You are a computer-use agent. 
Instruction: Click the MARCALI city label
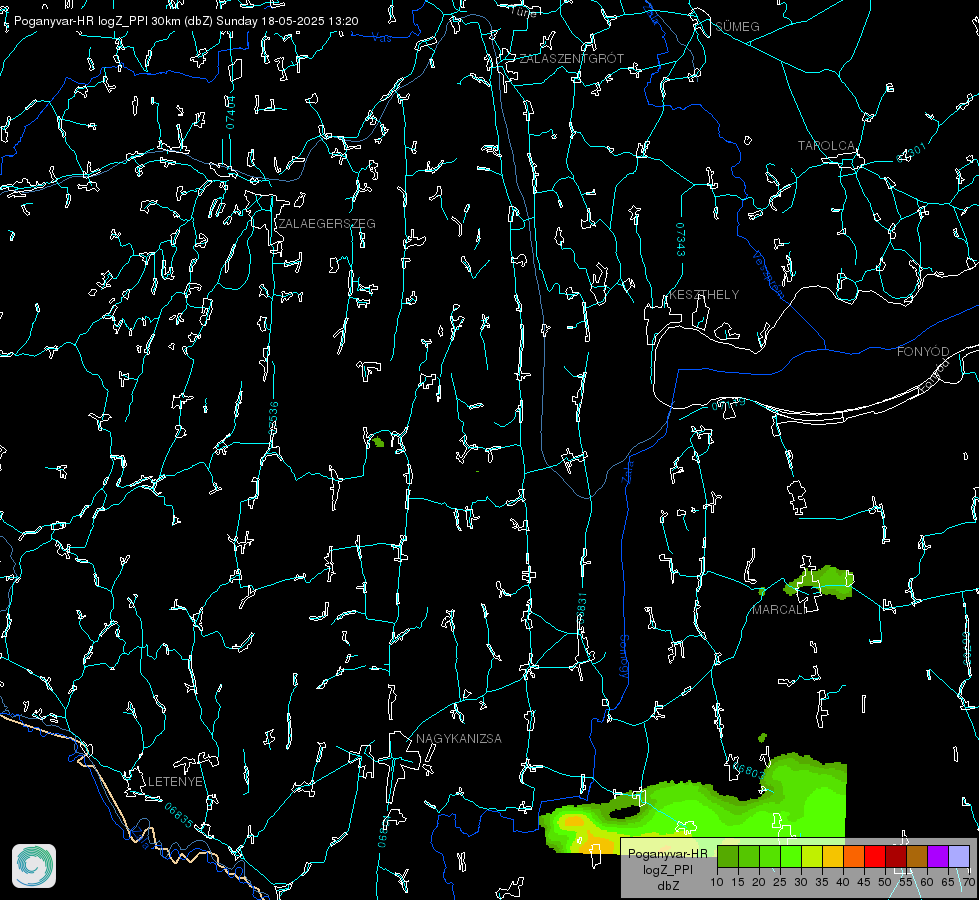[x=779, y=610]
